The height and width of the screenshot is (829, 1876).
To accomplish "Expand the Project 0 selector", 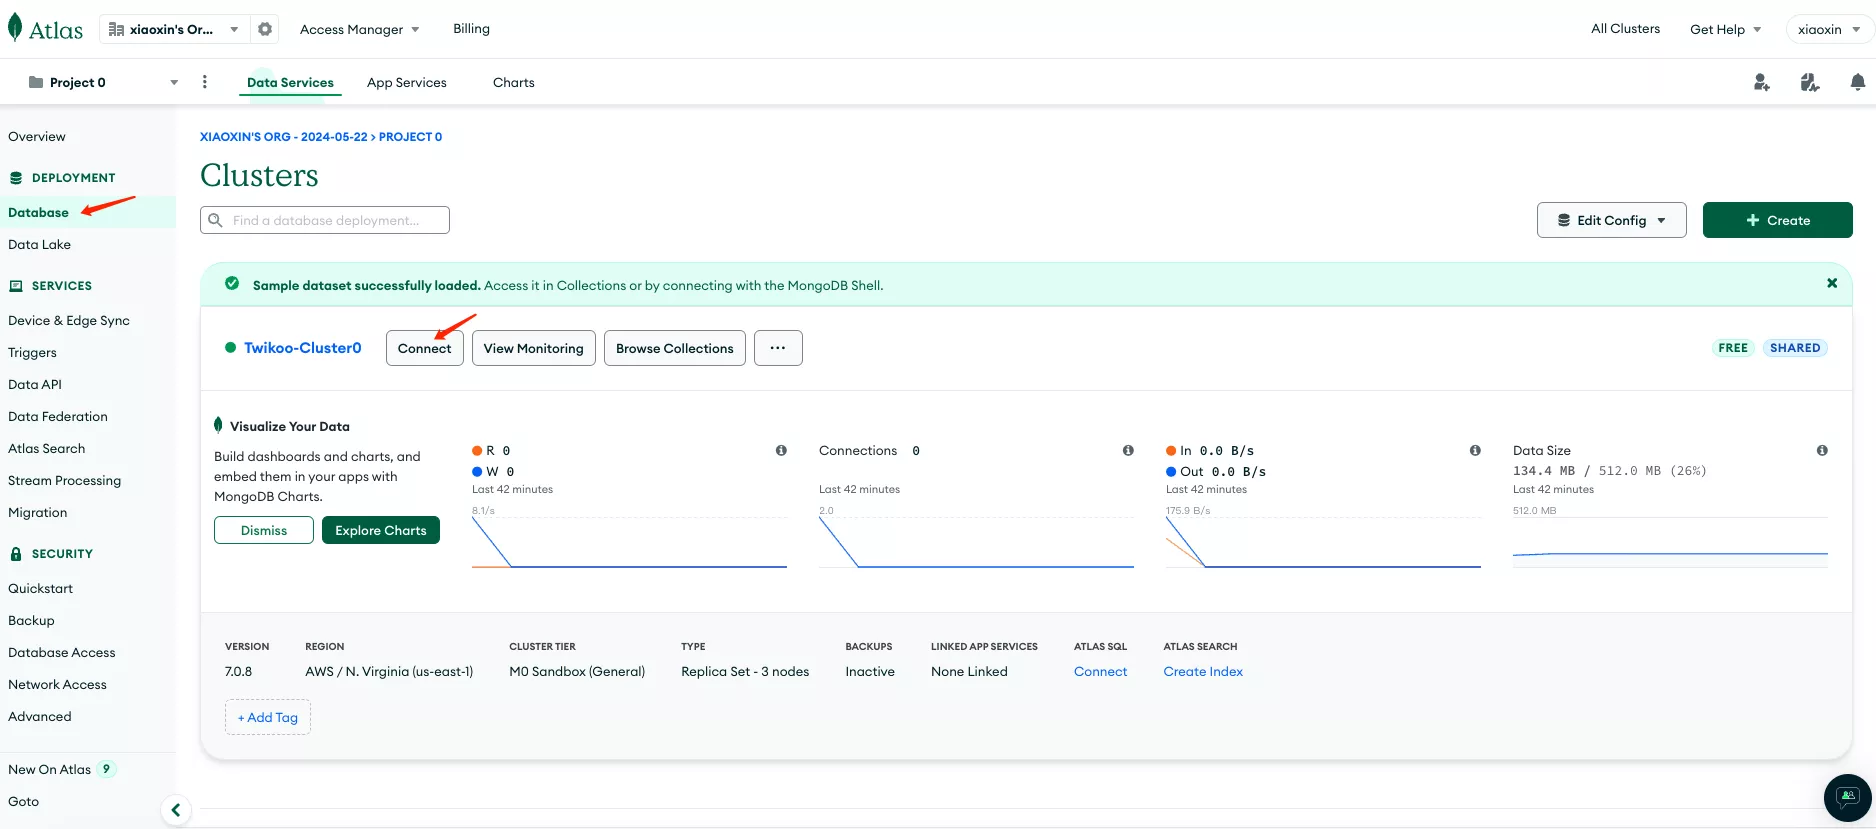I will click(x=104, y=82).
